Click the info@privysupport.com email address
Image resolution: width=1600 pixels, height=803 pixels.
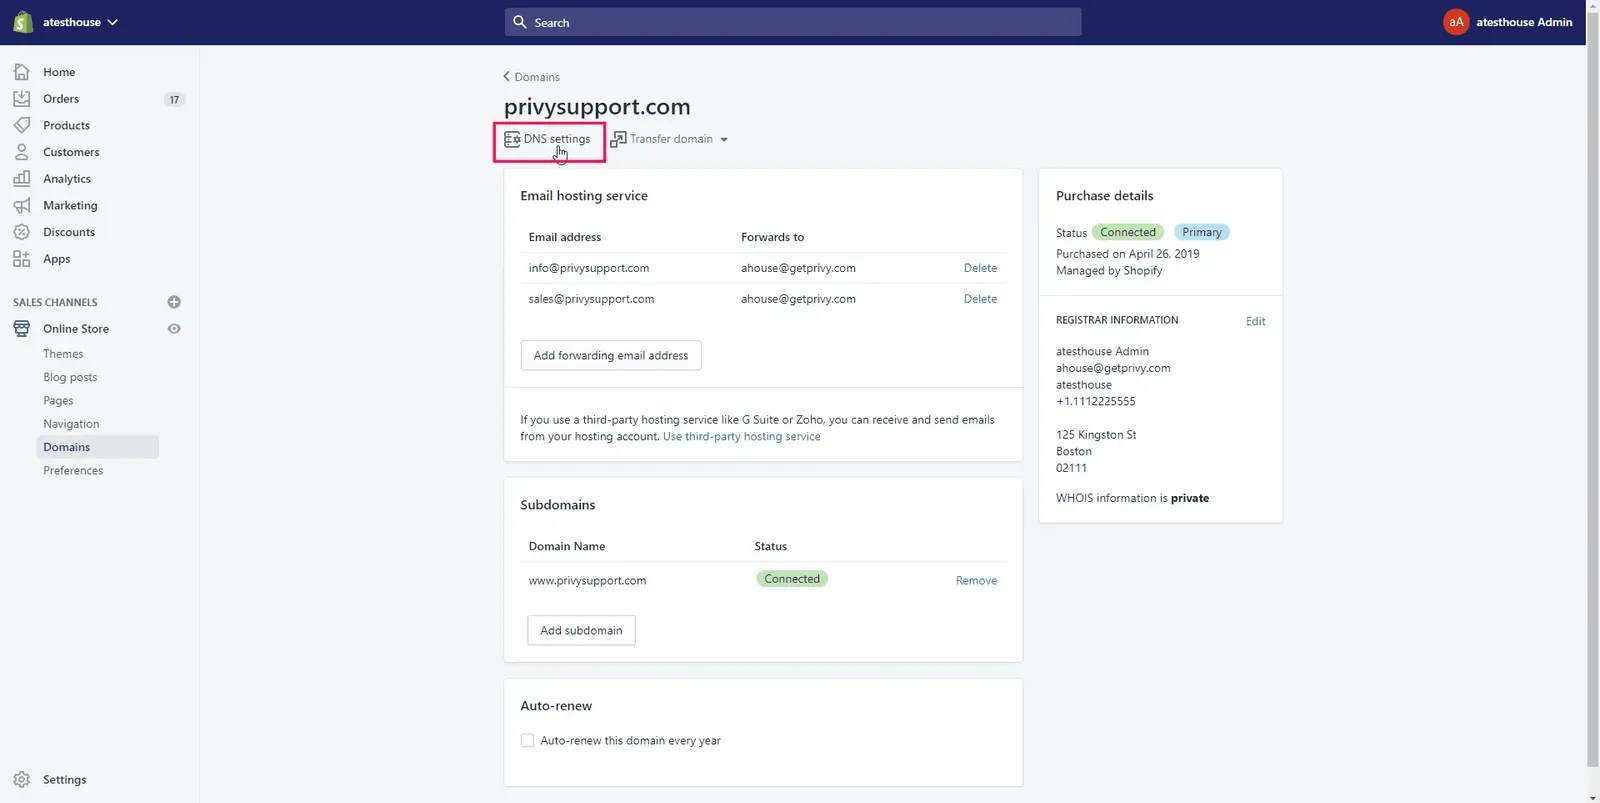(589, 268)
